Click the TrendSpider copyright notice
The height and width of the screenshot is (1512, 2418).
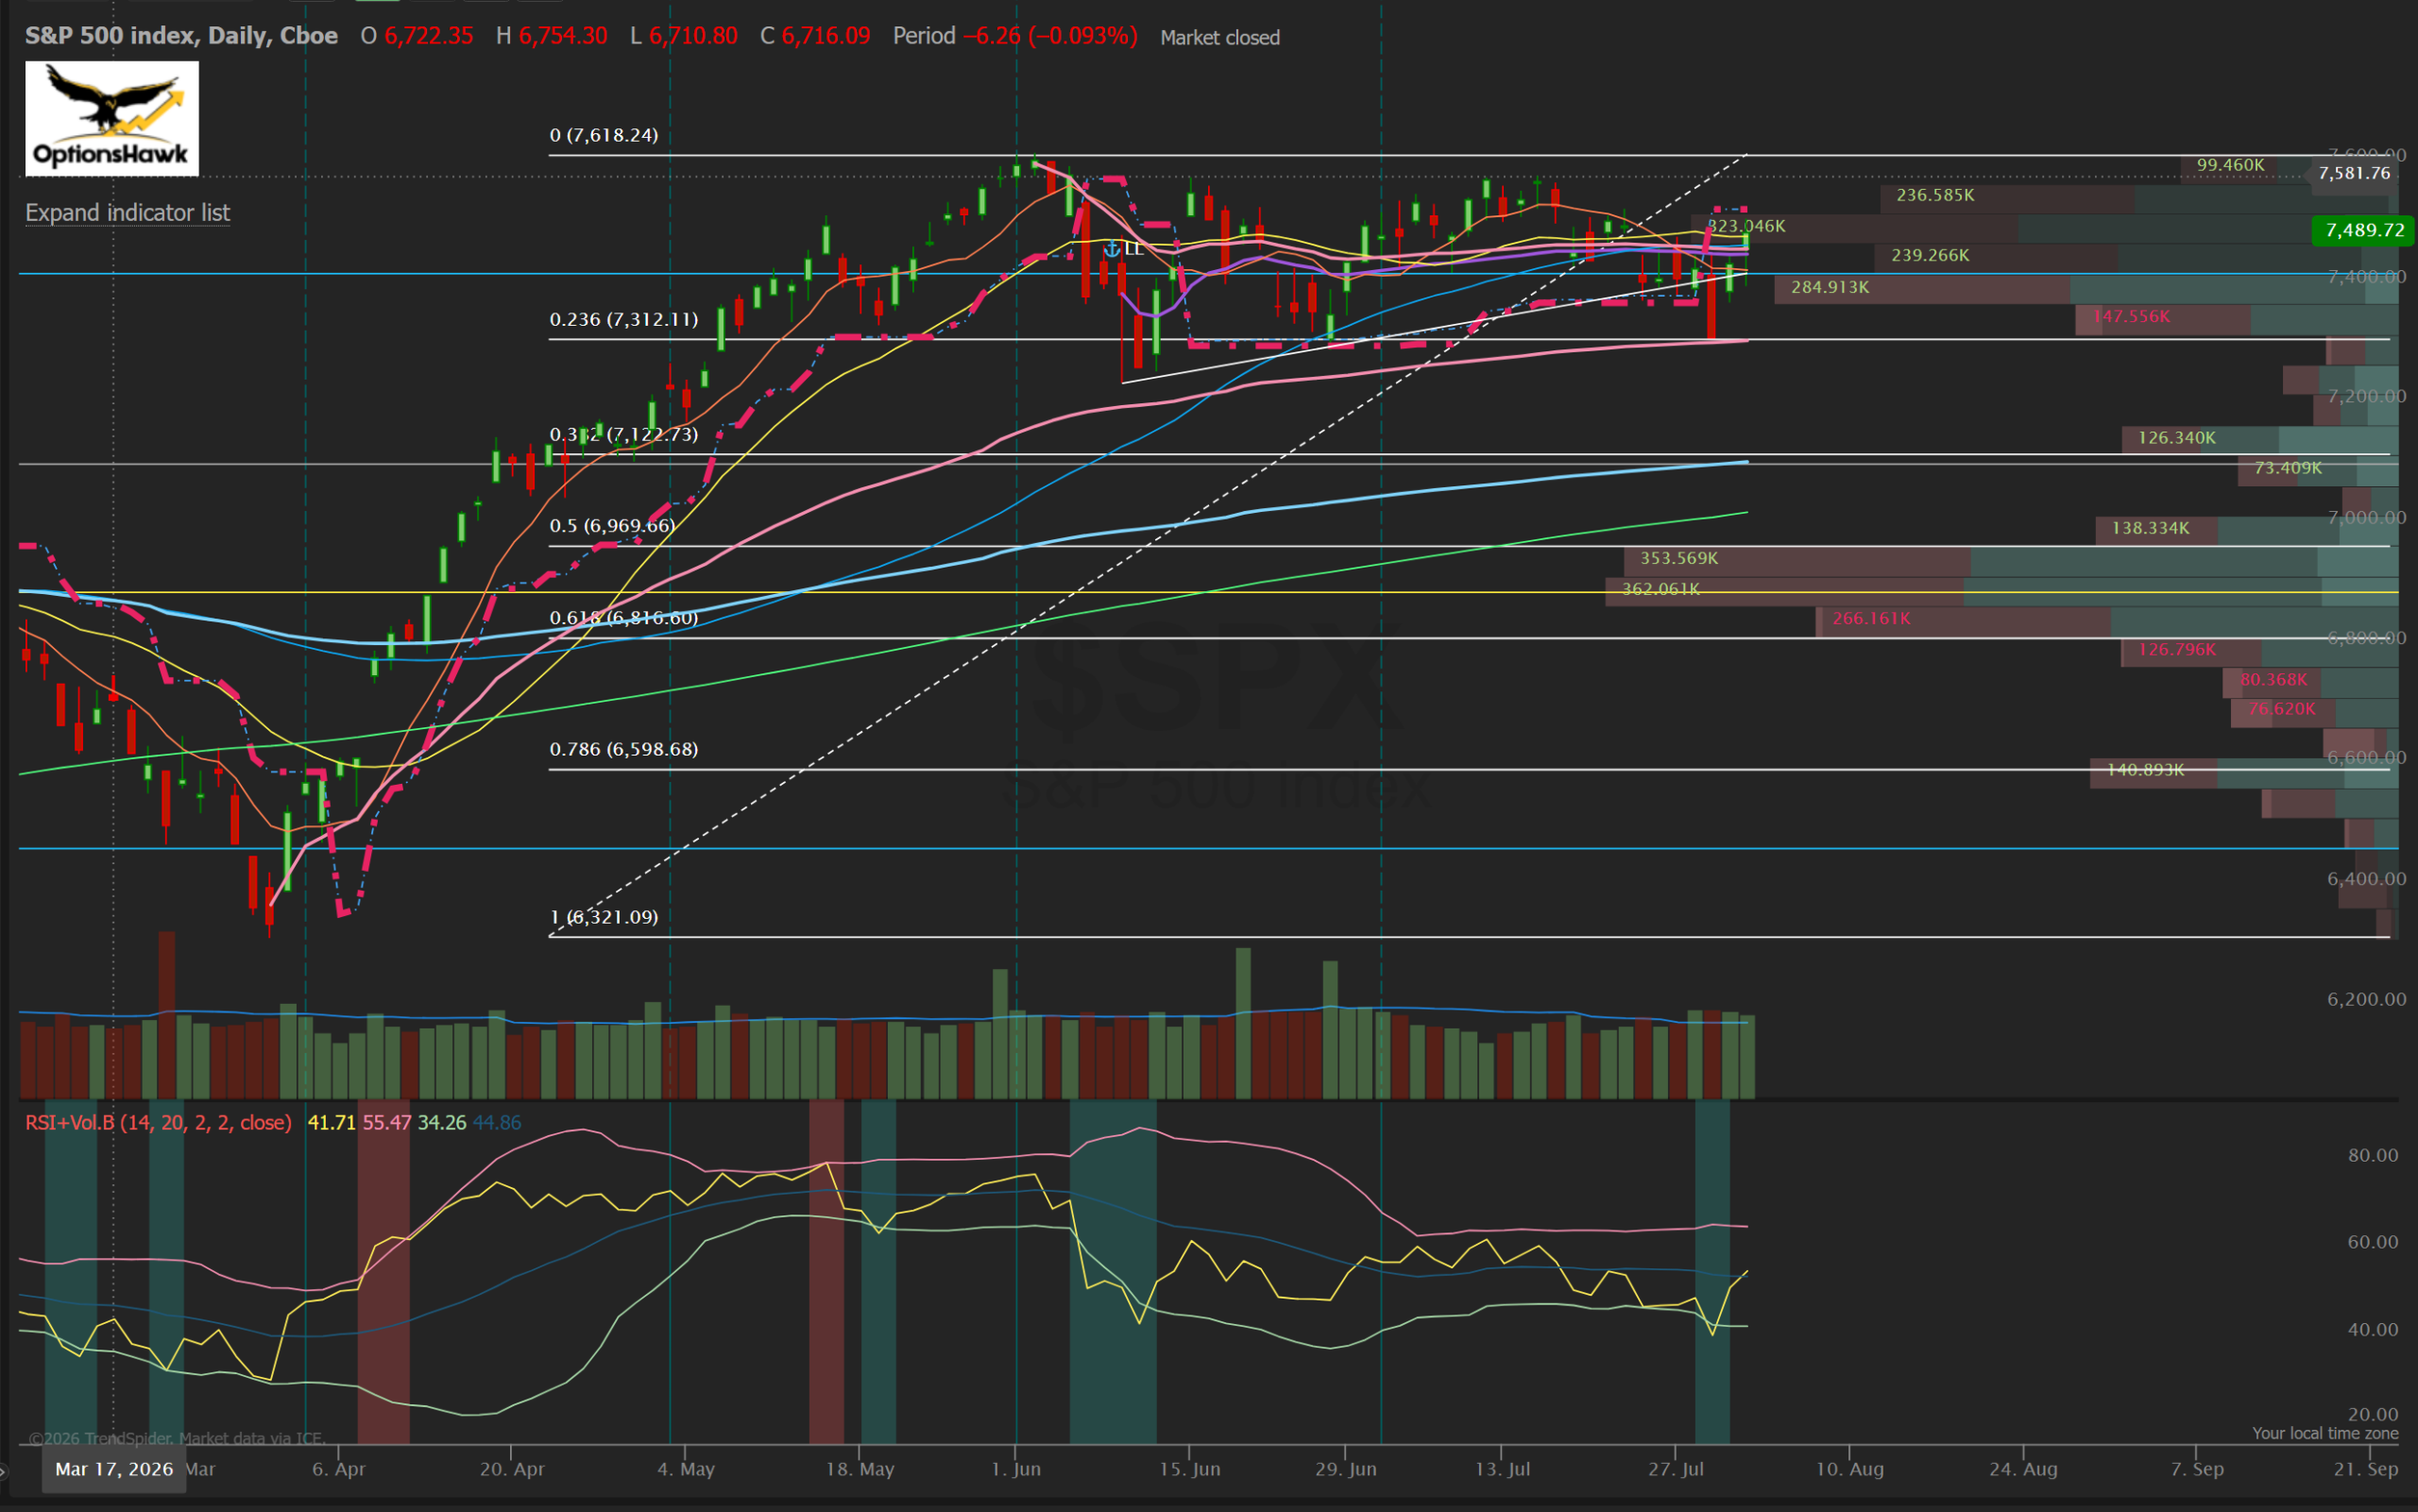[x=177, y=1438]
